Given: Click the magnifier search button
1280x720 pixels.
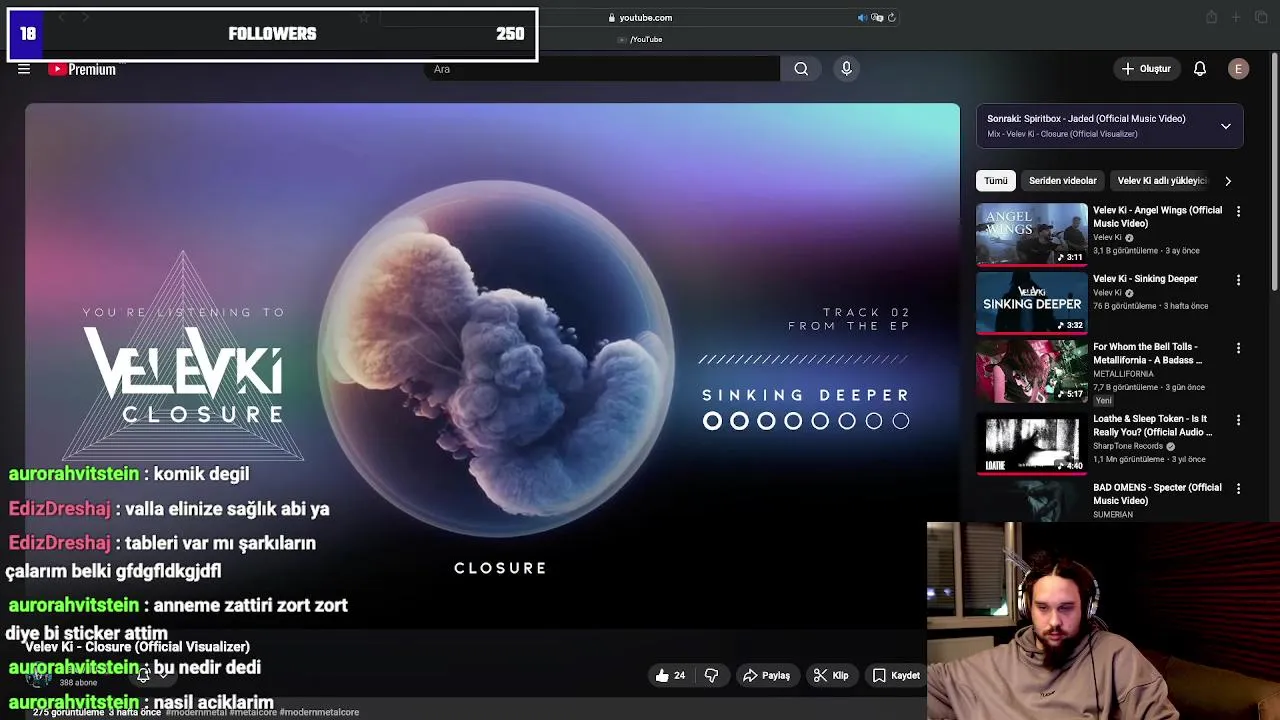Looking at the screenshot, I should coord(801,69).
